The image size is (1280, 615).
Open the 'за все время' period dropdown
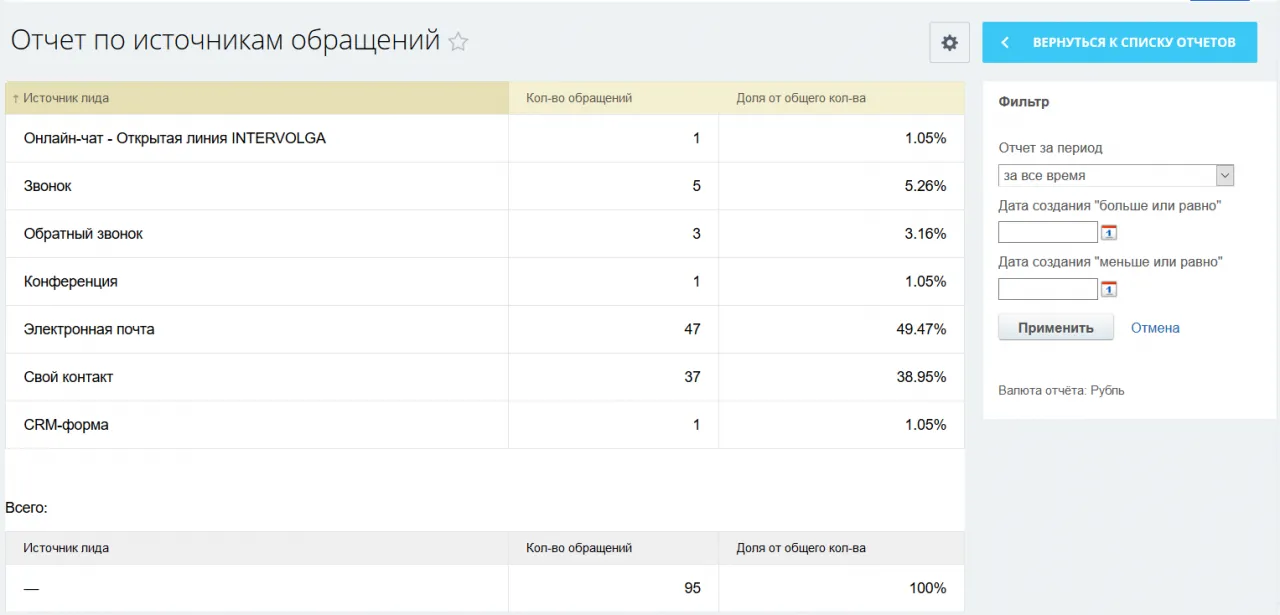1100,175
